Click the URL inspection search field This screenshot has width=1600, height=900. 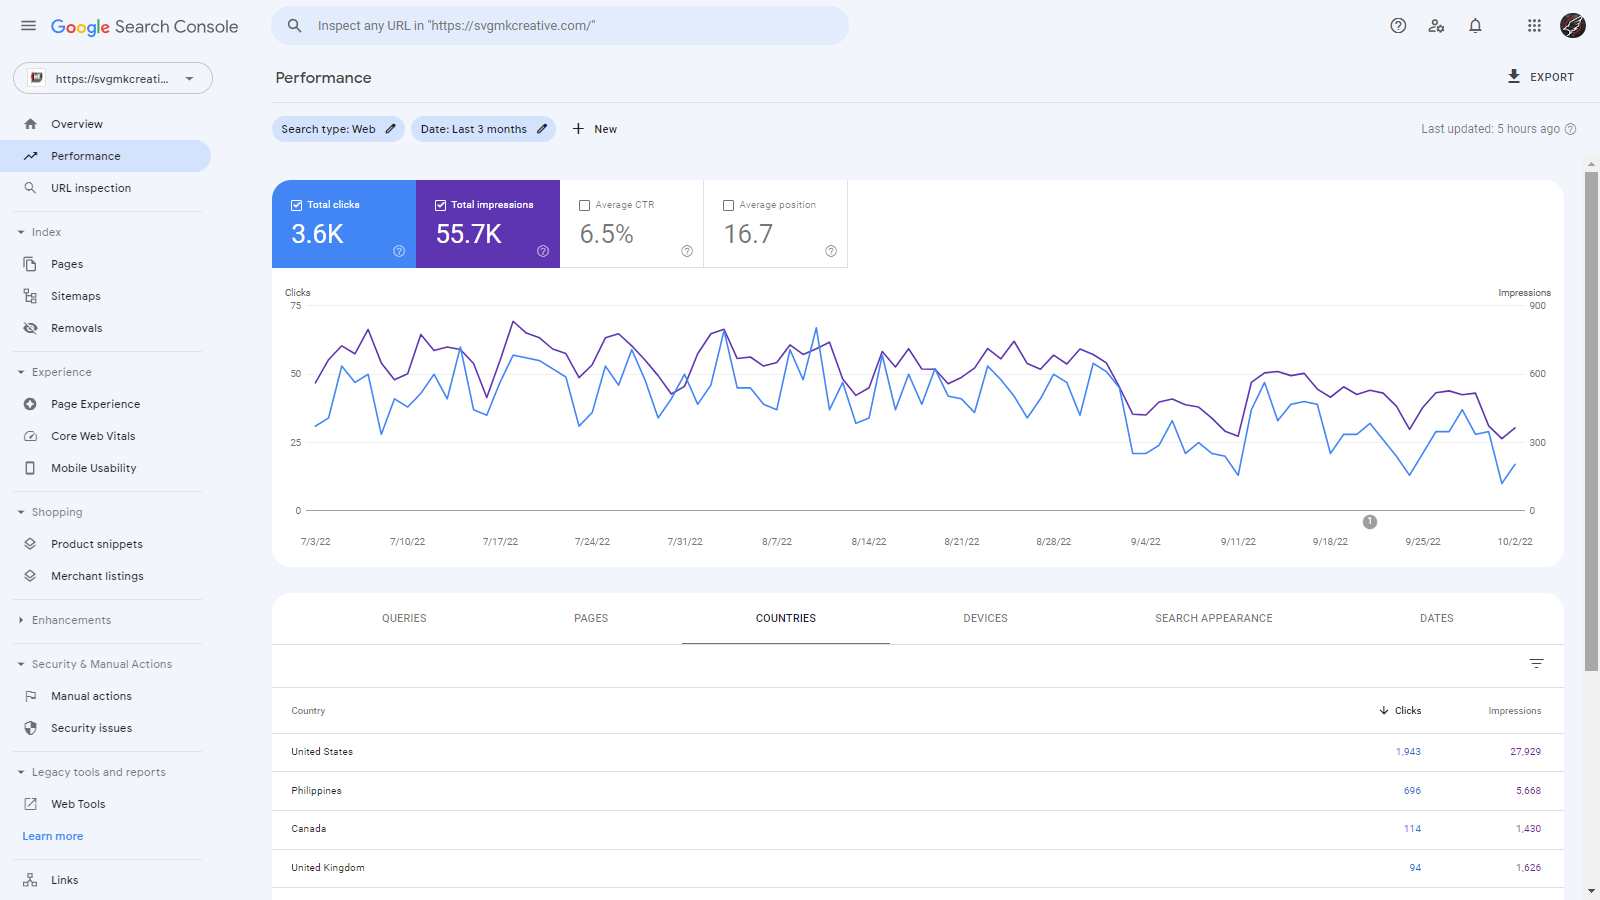click(x=560, y=26)
